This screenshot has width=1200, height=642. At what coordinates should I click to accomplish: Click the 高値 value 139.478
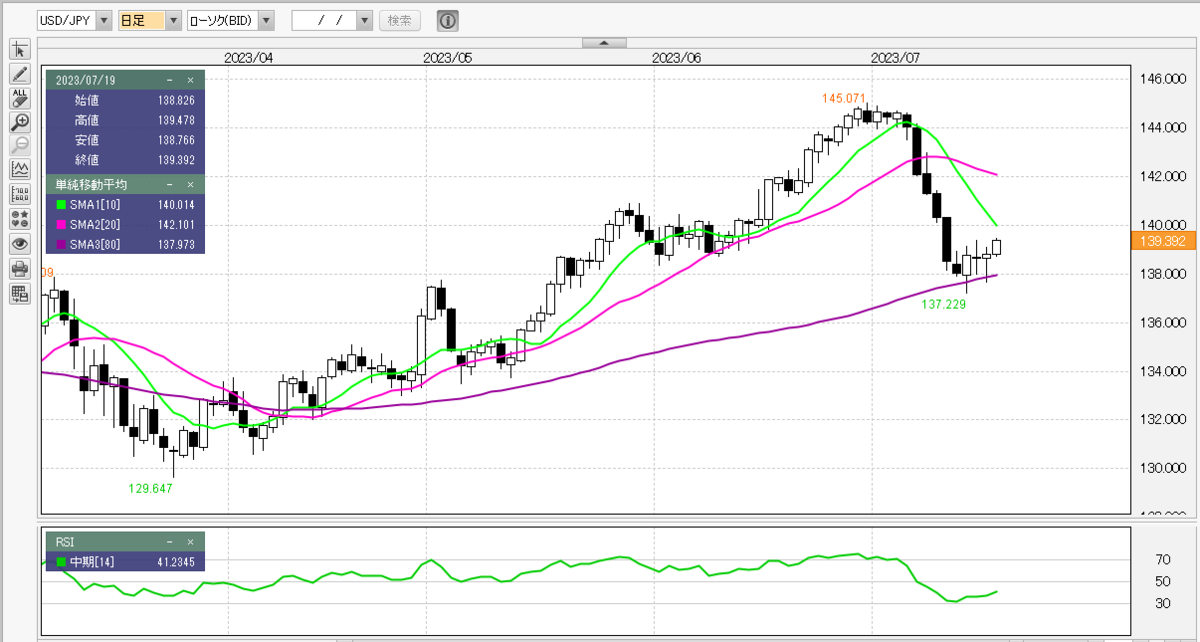point(175,120)
